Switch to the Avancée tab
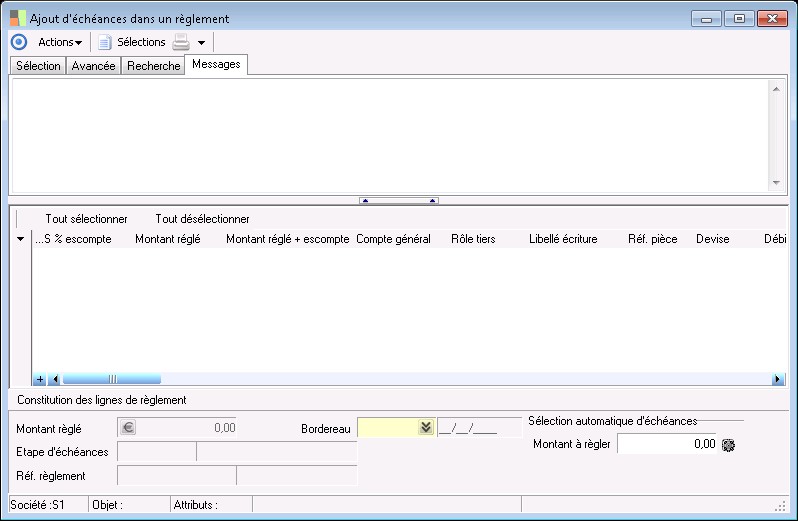 94,66
